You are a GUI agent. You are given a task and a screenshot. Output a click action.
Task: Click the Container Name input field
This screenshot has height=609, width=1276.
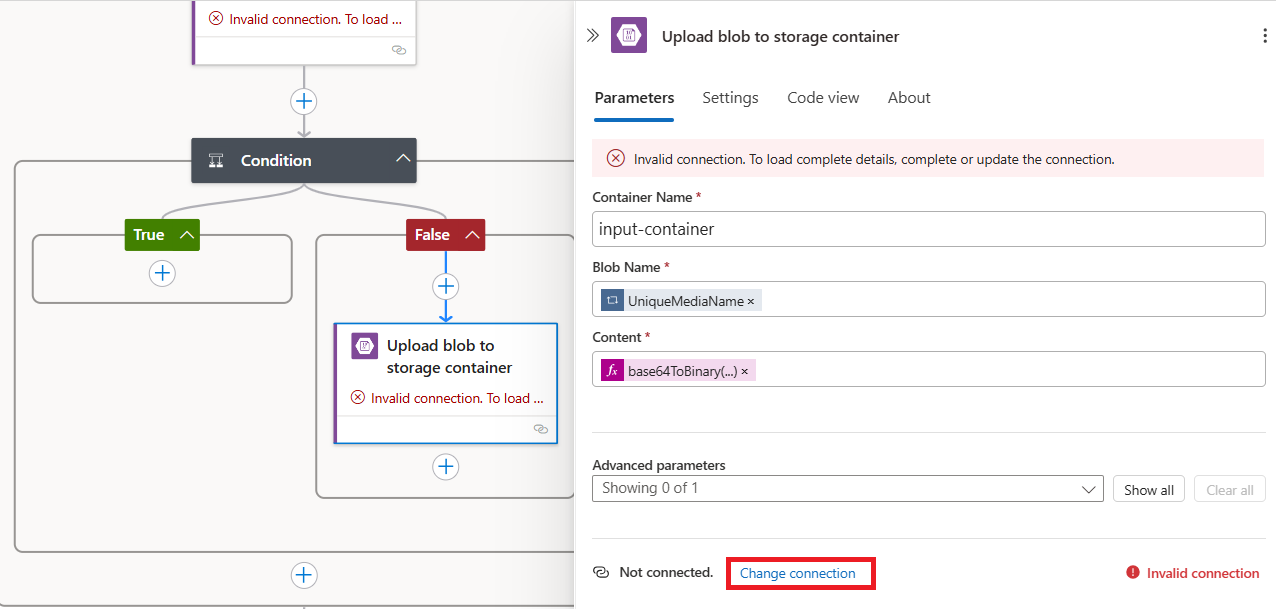tap(929, 229)
